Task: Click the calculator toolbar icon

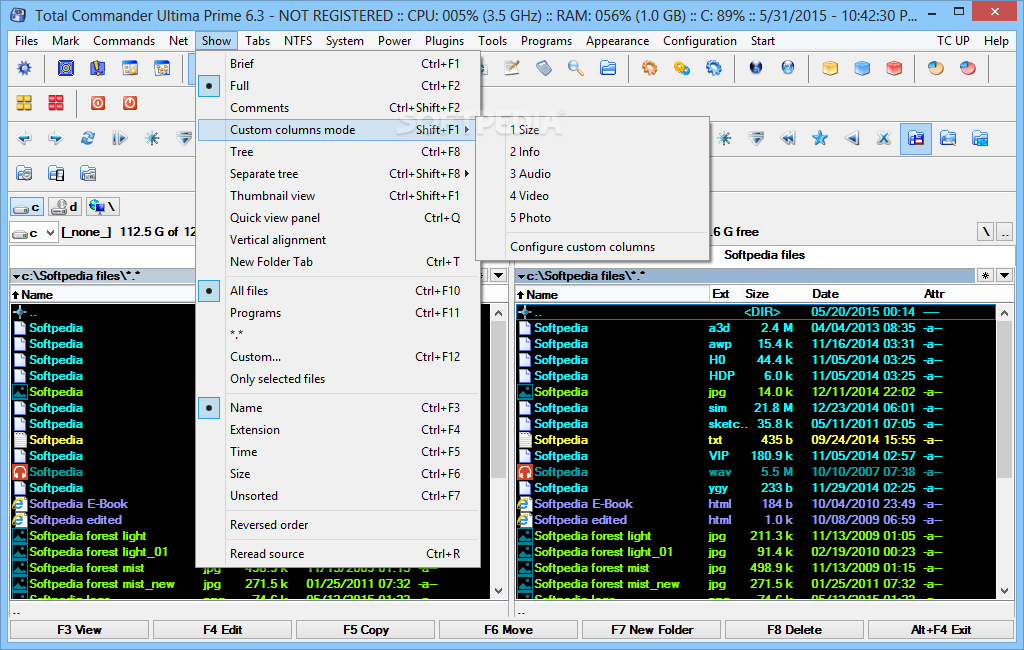Action: point(544,68)
